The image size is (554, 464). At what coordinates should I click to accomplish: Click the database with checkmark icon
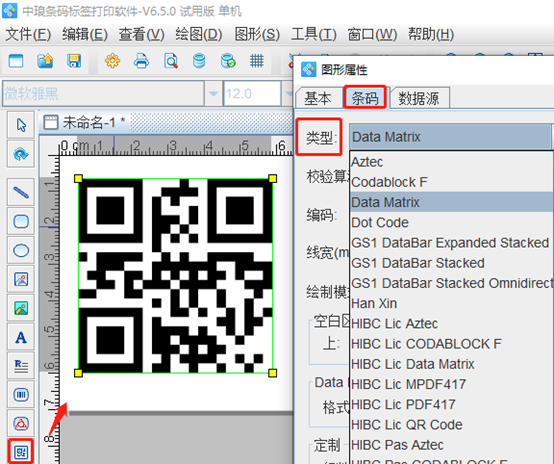(x=228, y=61)
